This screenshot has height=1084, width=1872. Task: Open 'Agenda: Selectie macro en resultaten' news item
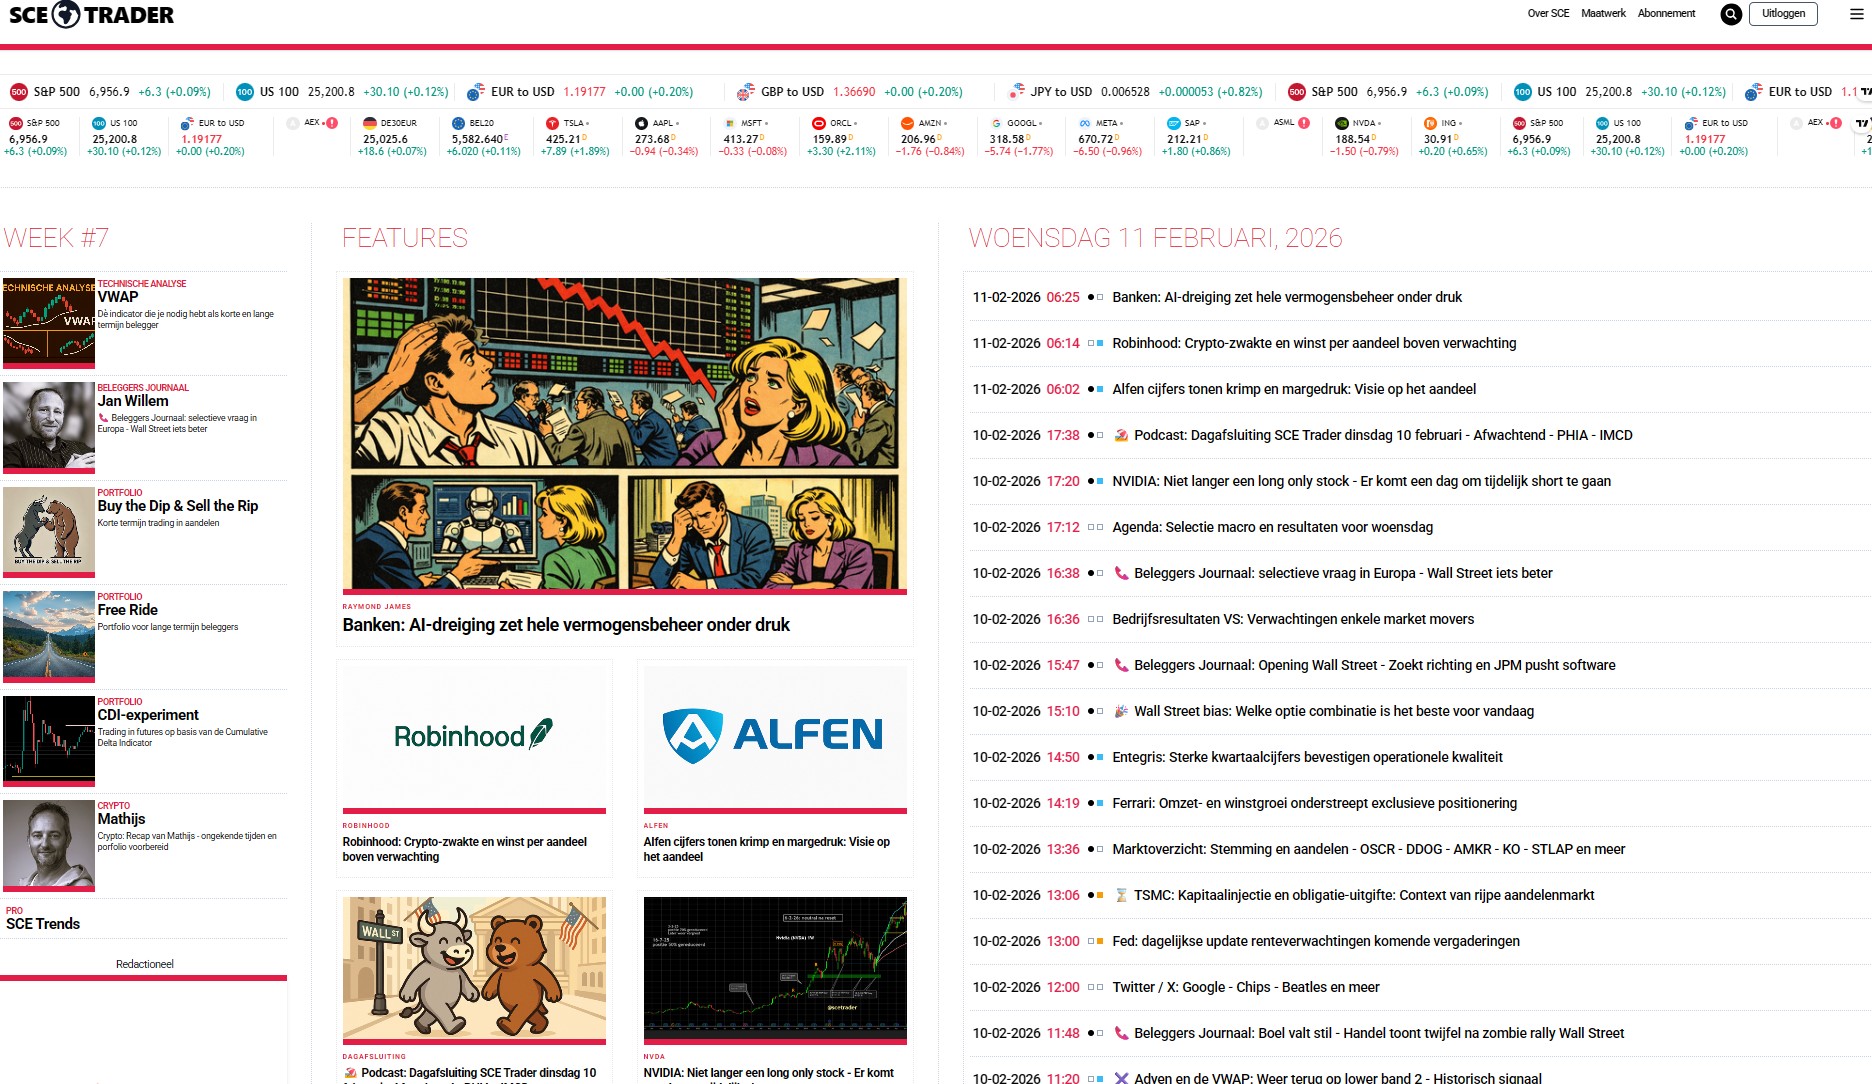1273,527
